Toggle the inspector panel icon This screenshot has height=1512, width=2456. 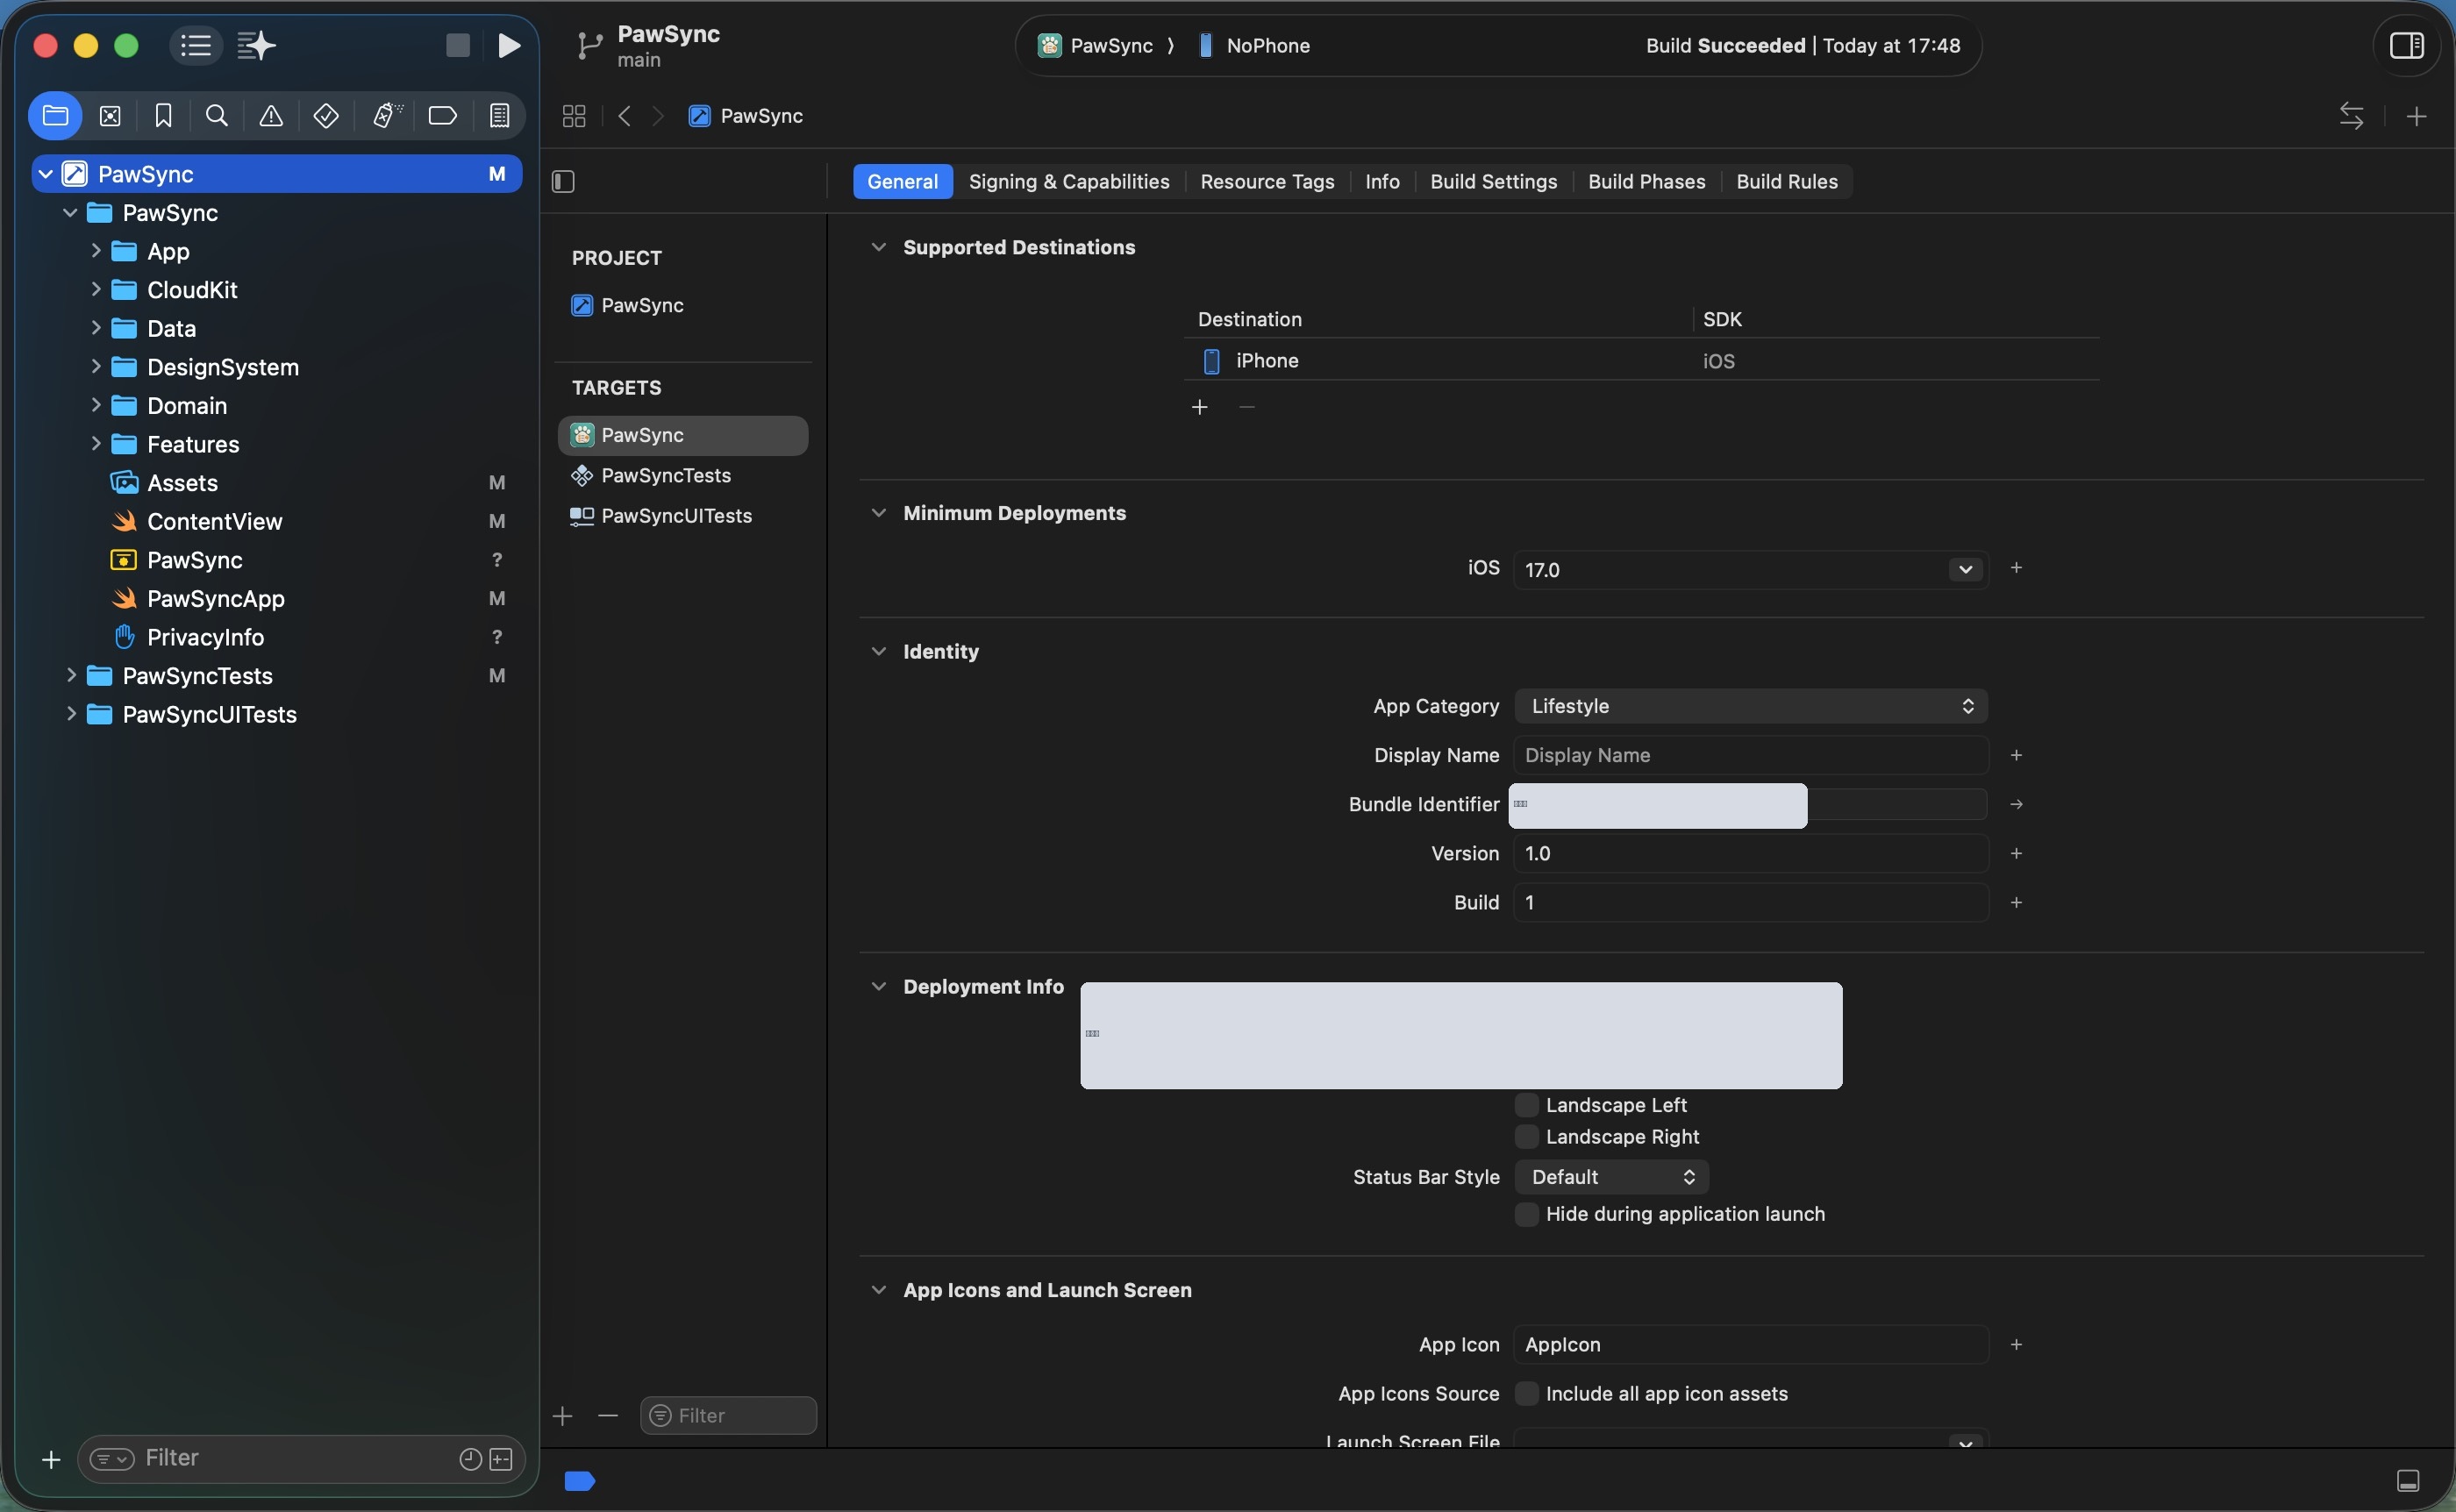(2407, 45)
